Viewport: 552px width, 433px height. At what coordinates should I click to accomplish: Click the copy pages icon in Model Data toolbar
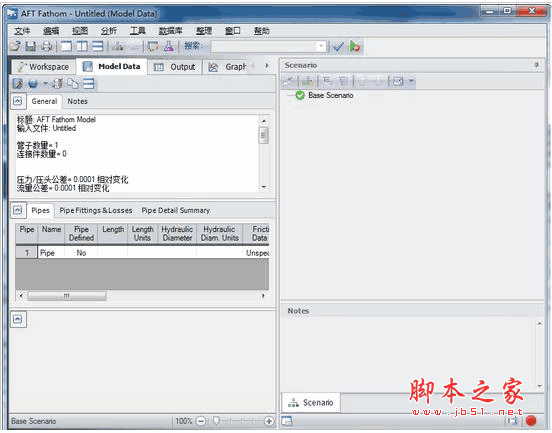pos(73,84)
